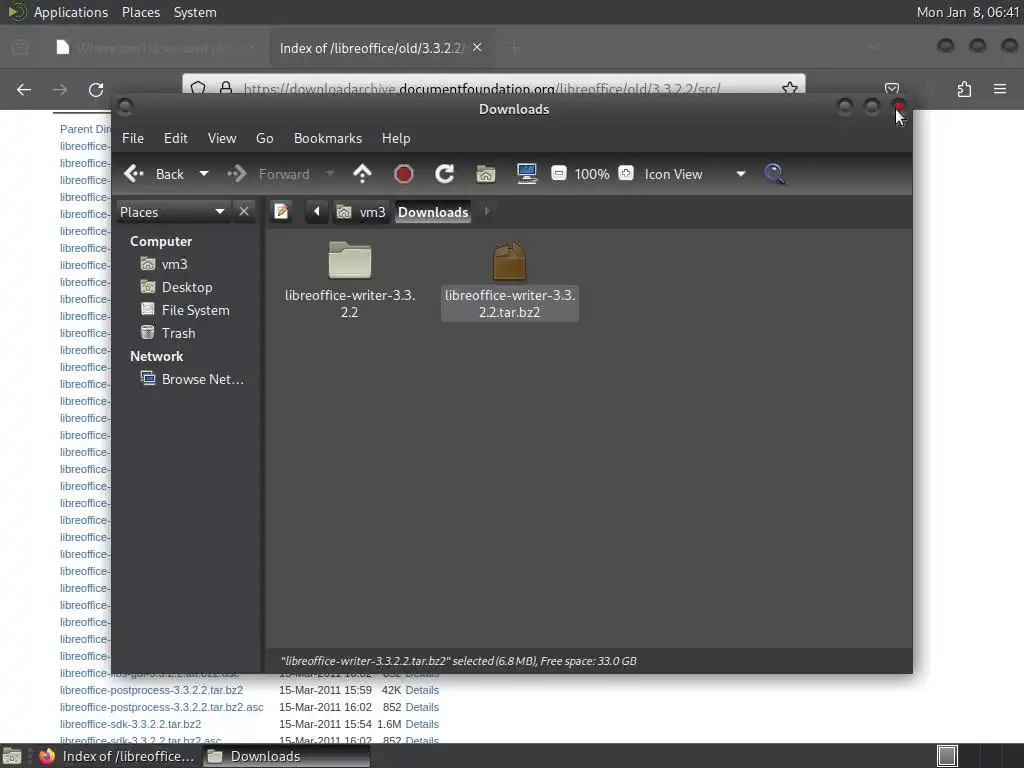
Task: Open the Computer toolbar icon
Action: pos(527,174)
